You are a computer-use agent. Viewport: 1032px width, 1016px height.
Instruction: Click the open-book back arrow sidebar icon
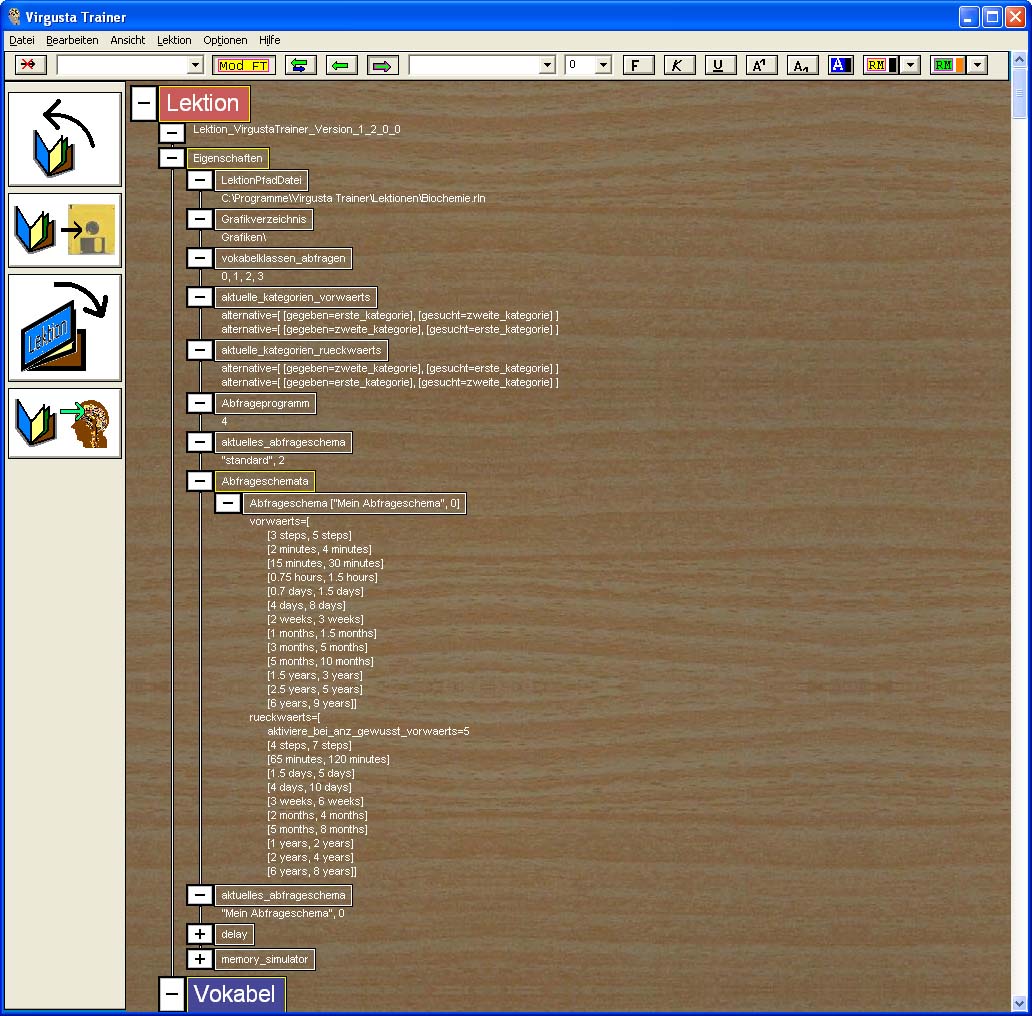pos(64,139)
